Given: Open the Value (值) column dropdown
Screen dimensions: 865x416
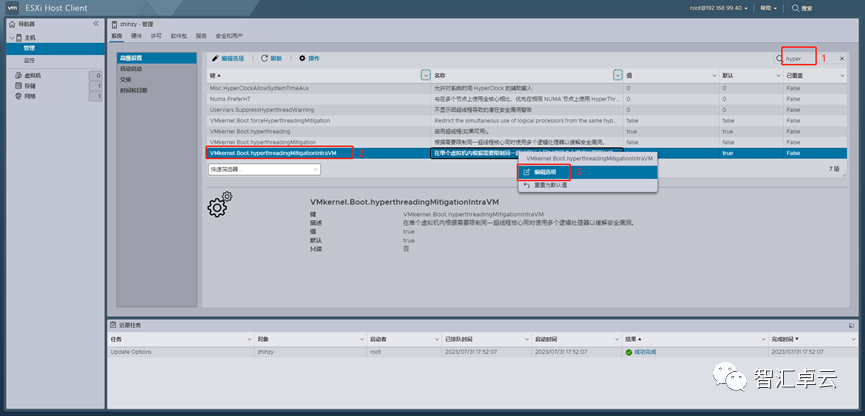Looking at the screenshot, I should click(x=715, y=75).
